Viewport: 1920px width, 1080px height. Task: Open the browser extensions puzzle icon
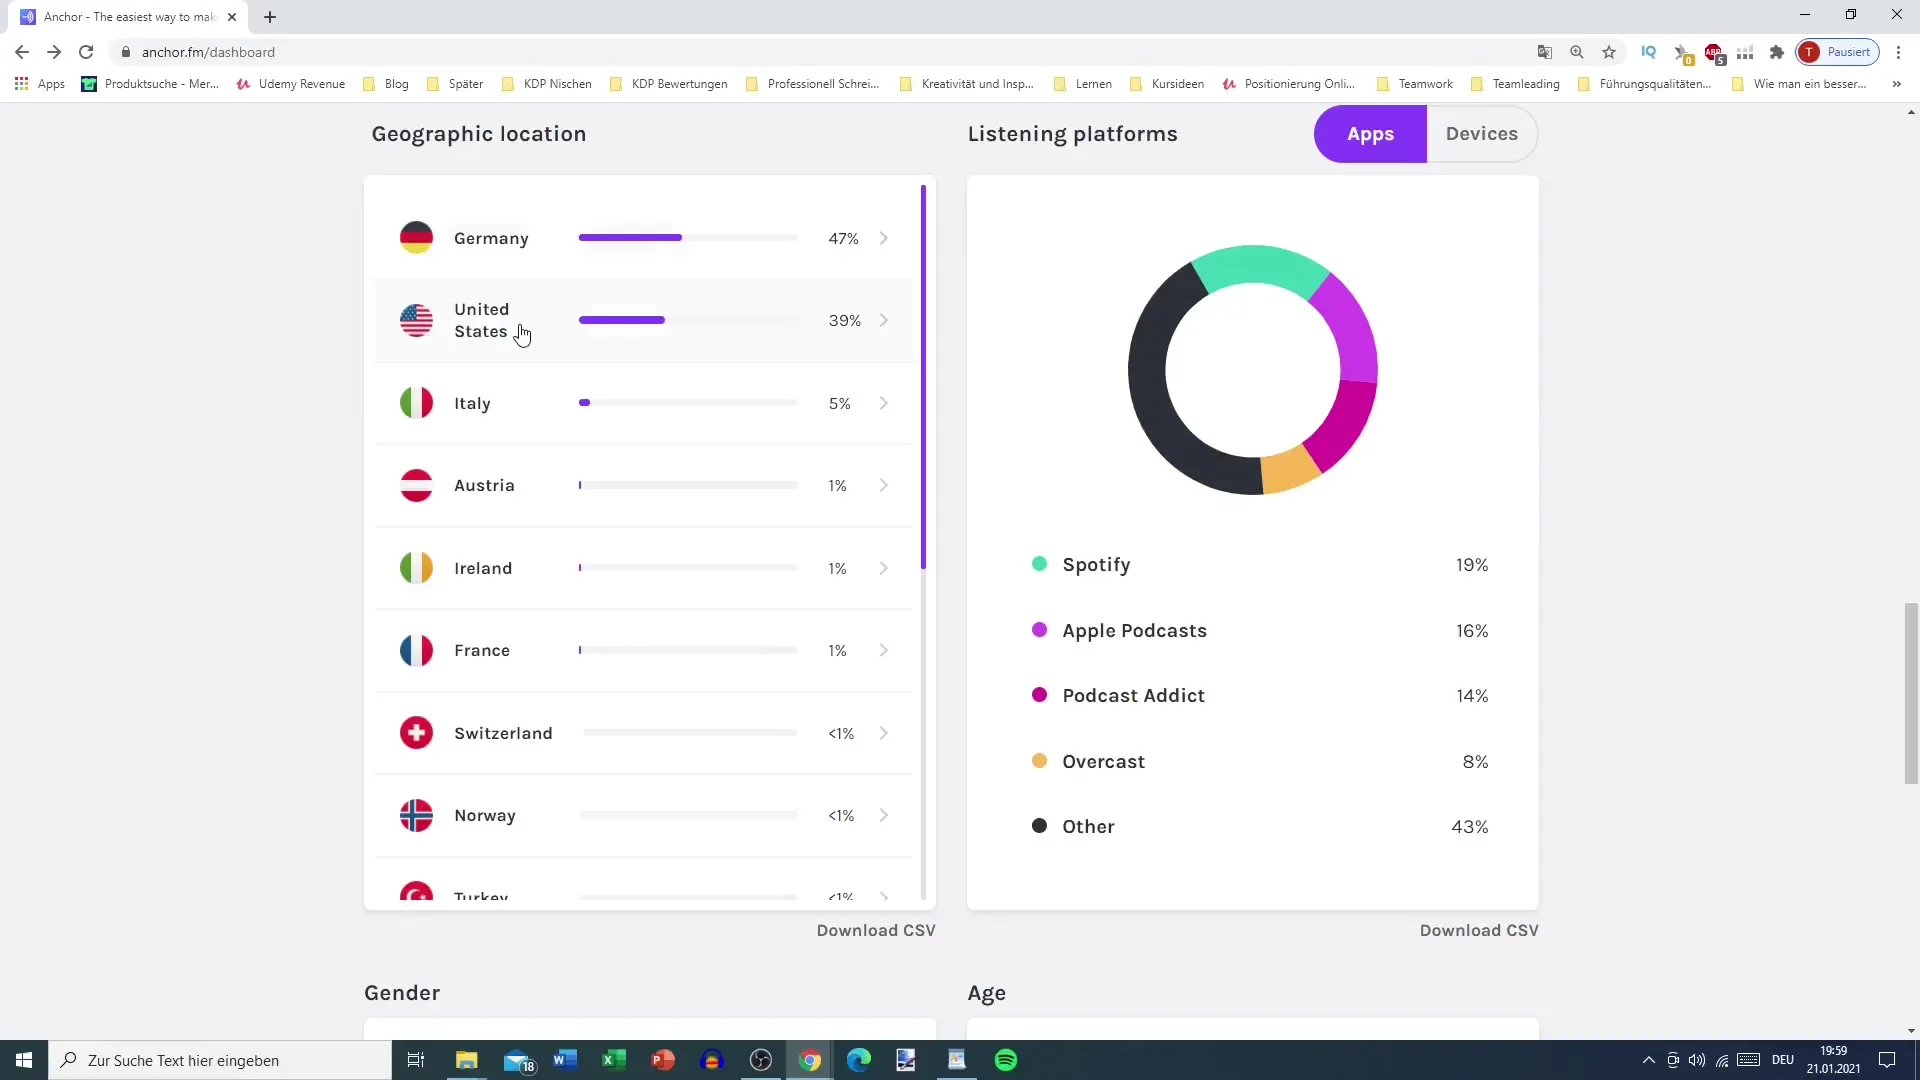coord(1777,52)
